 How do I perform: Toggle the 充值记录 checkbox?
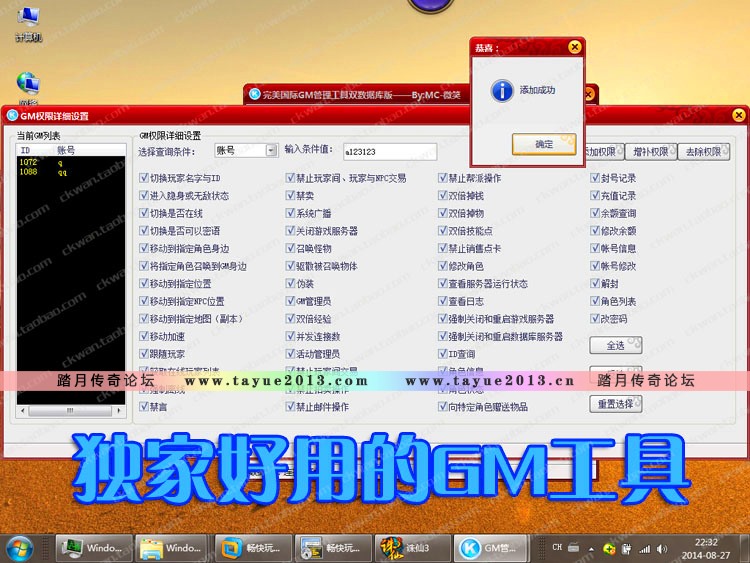tap(594, 196)
